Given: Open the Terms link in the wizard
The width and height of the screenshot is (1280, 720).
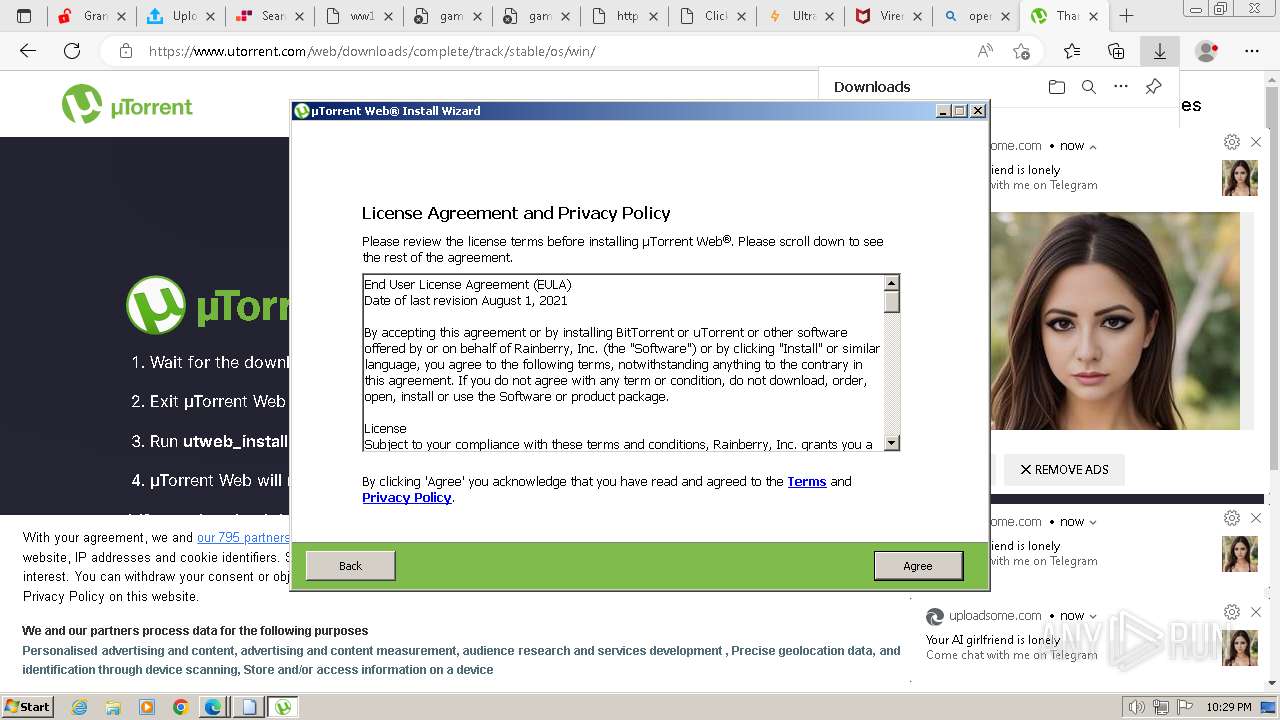Looking at the screenshot, I should [807, 481].
